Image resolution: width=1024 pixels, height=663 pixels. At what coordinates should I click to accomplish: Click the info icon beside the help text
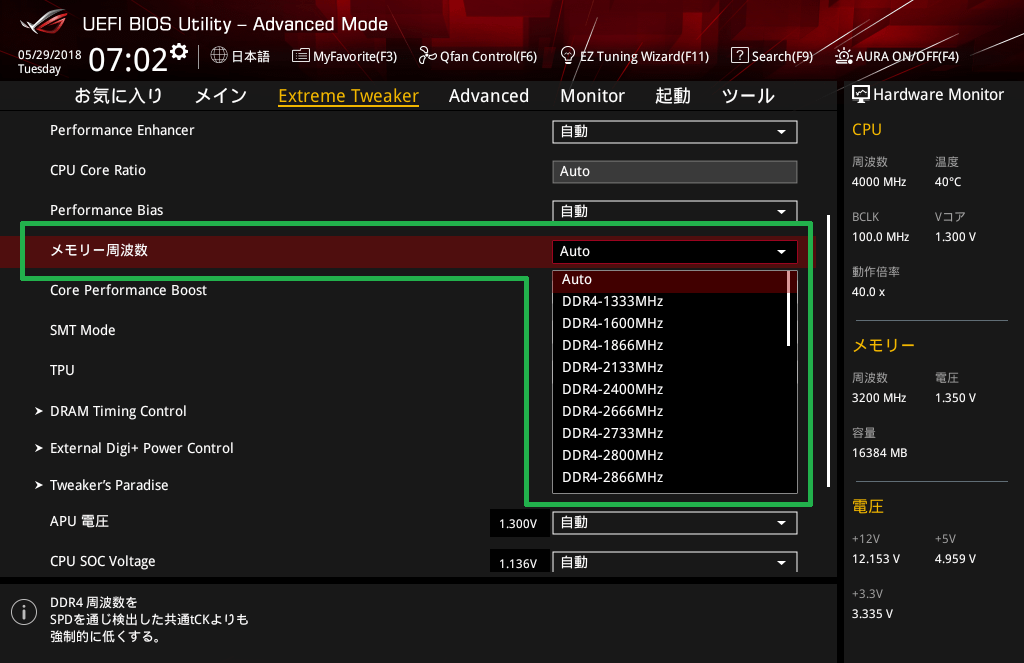[x=24, y=612]
